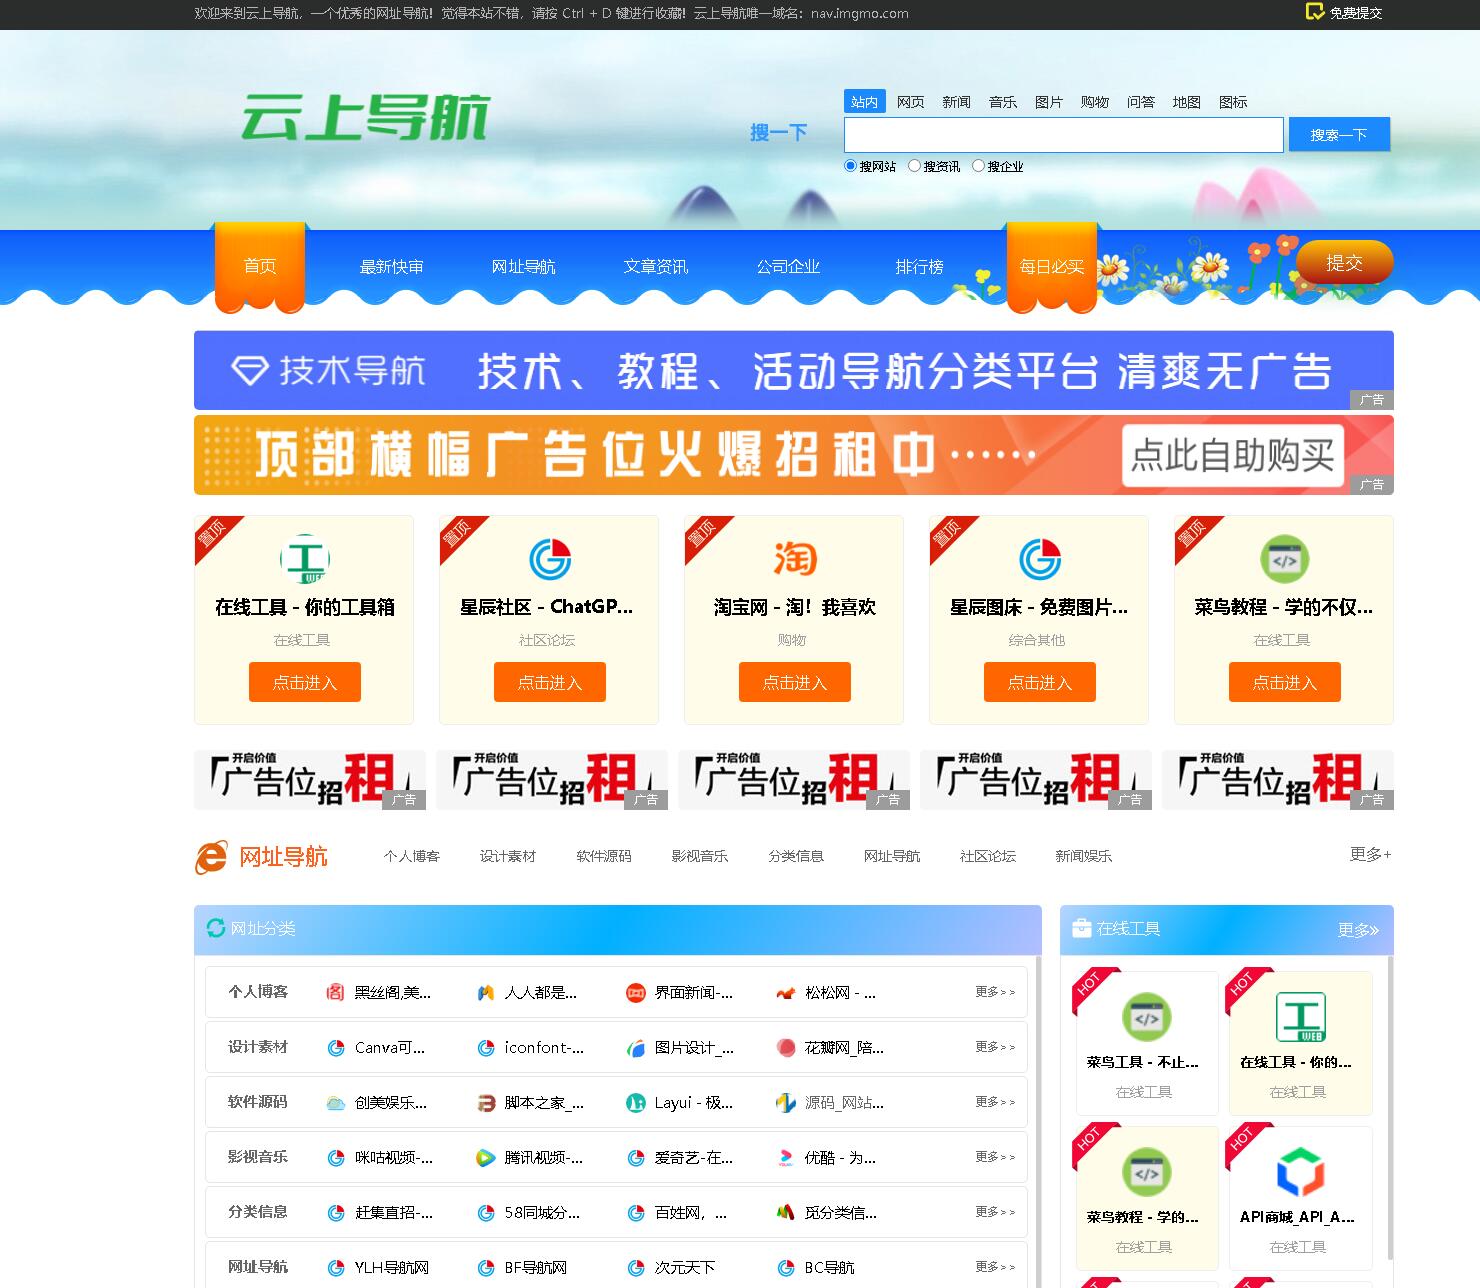Click the briefcase icon beside 在线工具 panel
1480x1288 pixels.
click(1081, 928)
